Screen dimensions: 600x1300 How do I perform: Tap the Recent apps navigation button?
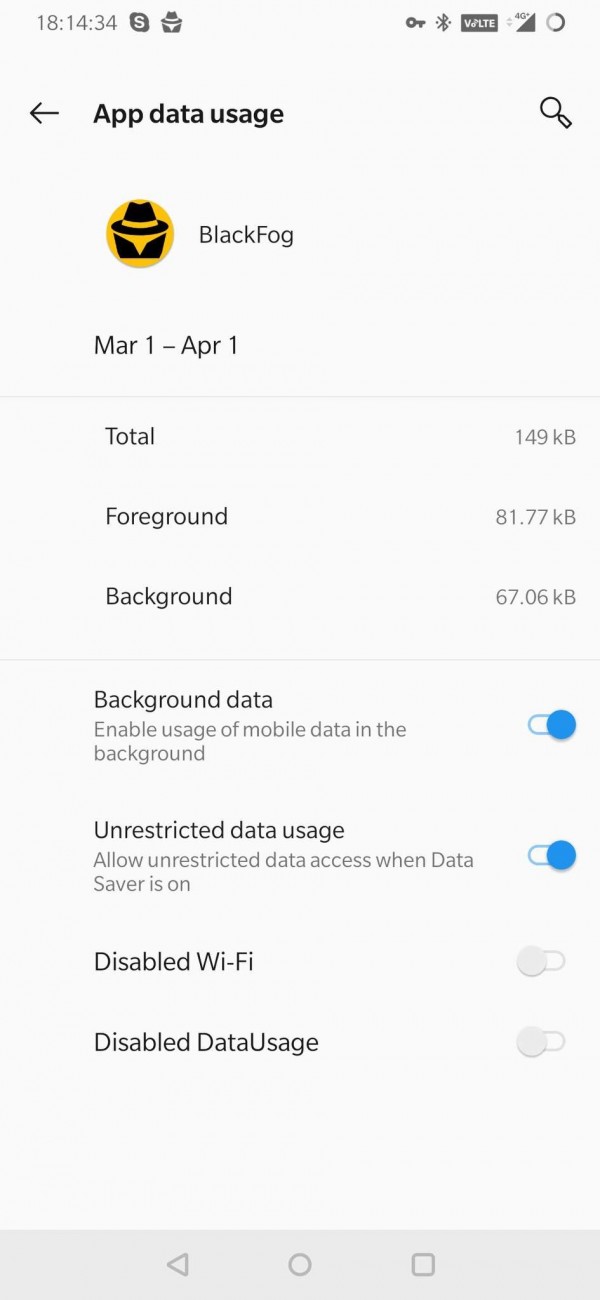coord(421,1263)
